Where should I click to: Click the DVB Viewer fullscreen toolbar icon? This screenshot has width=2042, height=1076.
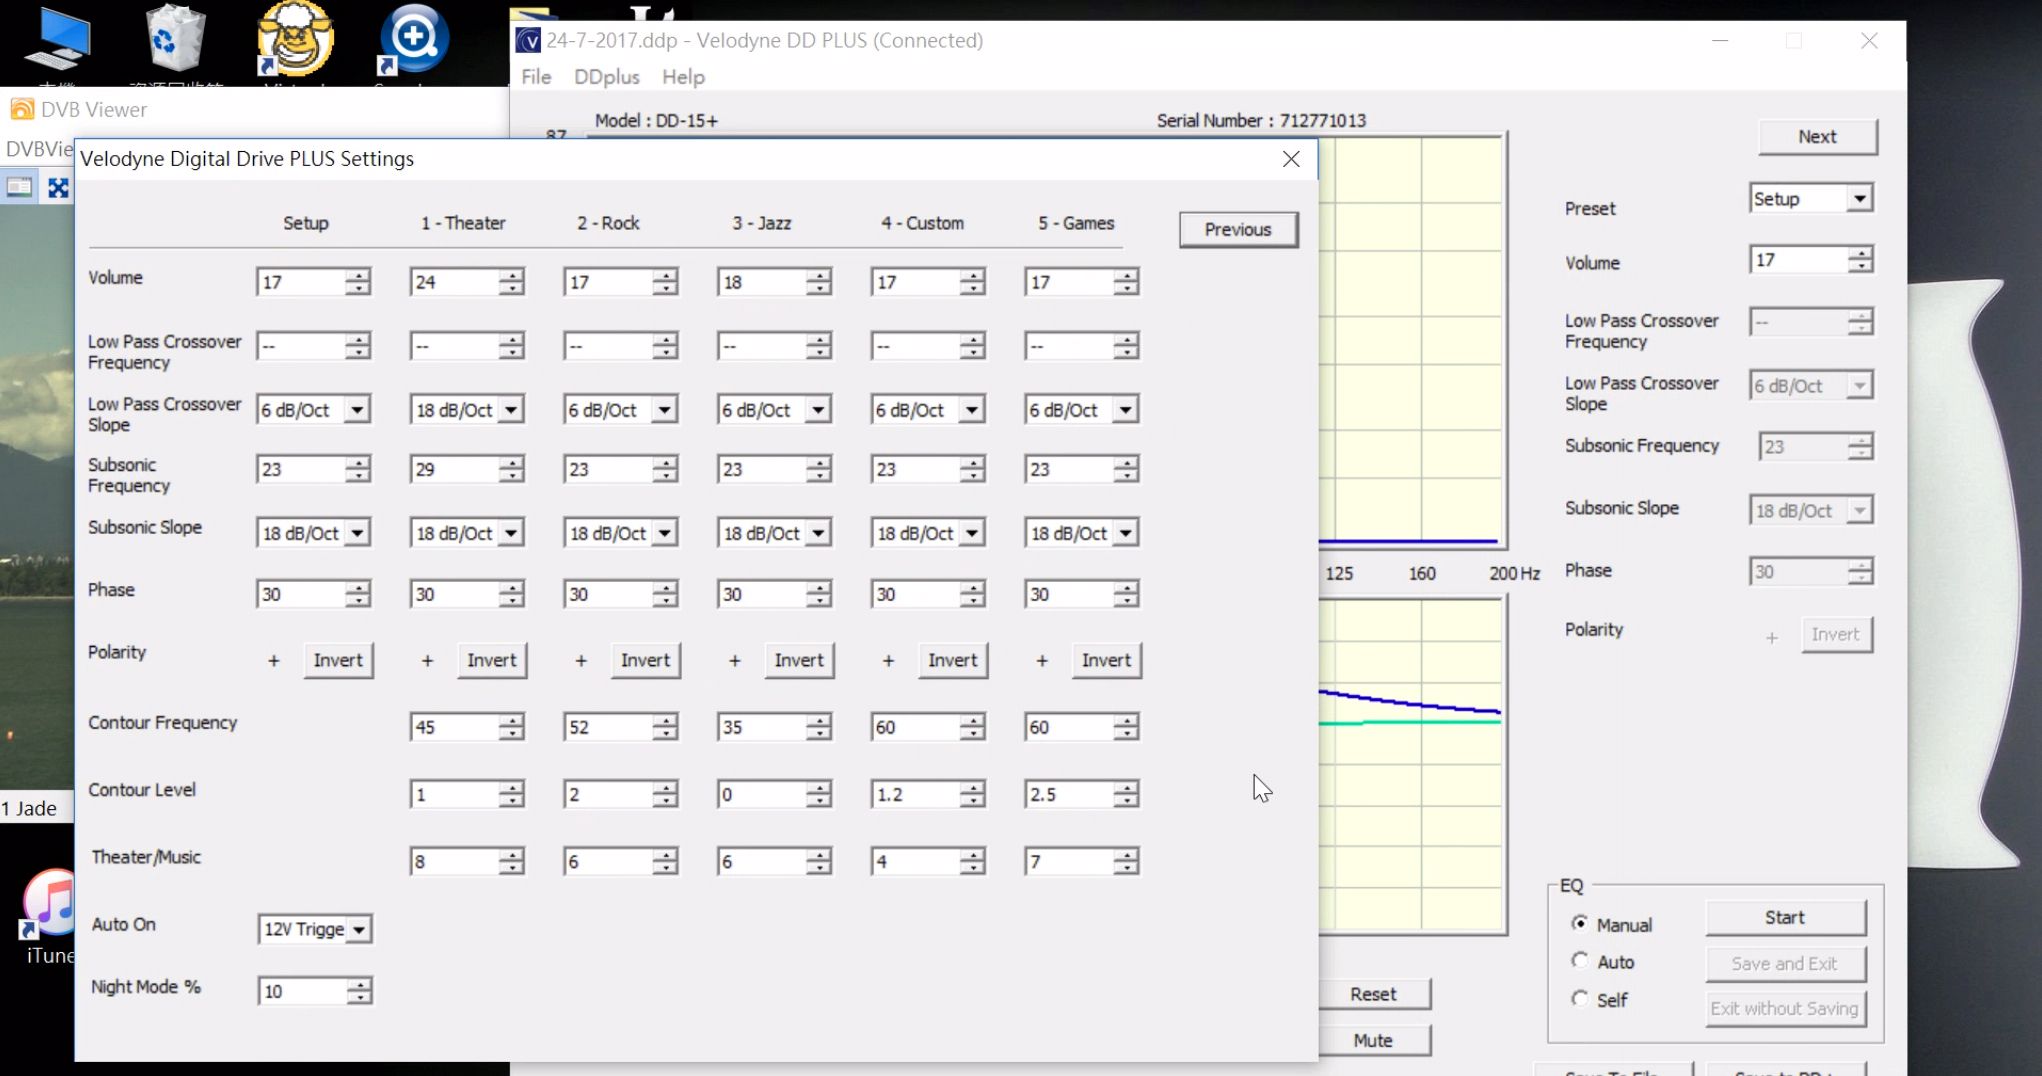pos(59,187)
